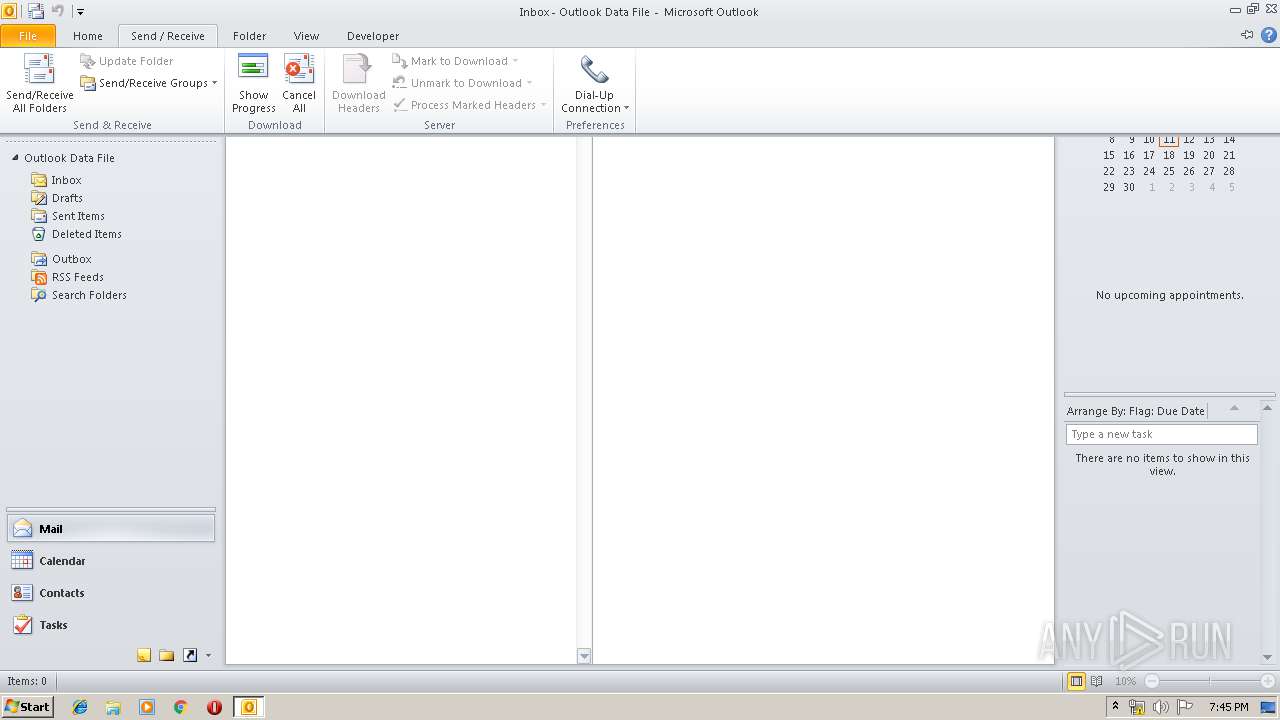Select the Outbox folder

[72, 259]
